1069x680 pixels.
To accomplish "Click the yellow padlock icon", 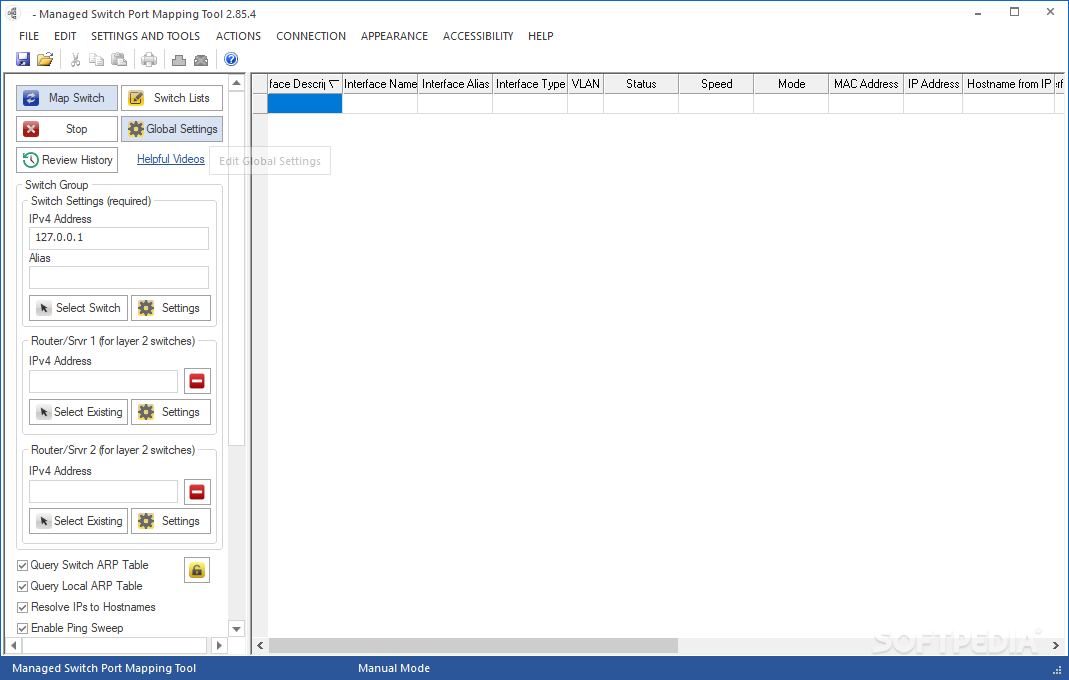I will [x=197, y=570].
